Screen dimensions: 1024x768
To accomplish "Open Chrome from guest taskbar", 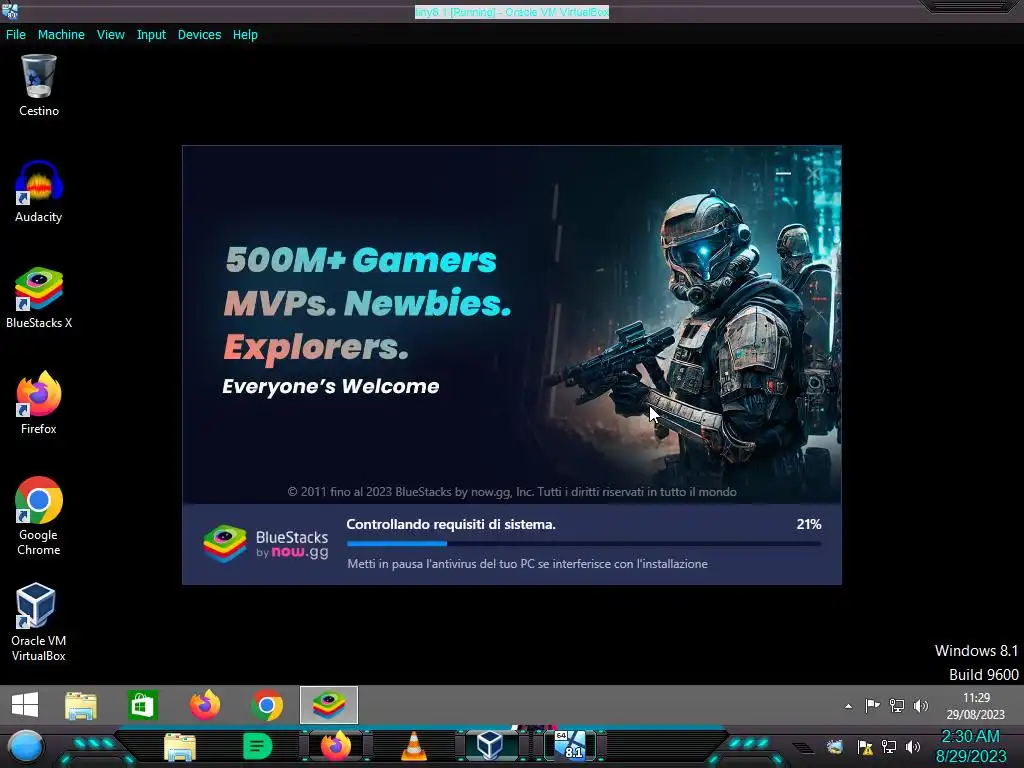I will coord(266,705).
